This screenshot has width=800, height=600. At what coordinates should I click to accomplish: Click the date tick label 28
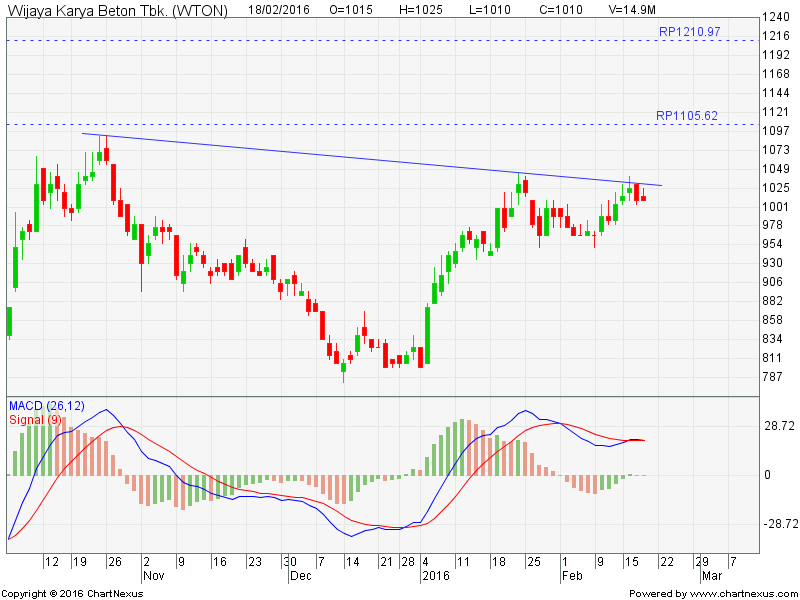[408, 562]
